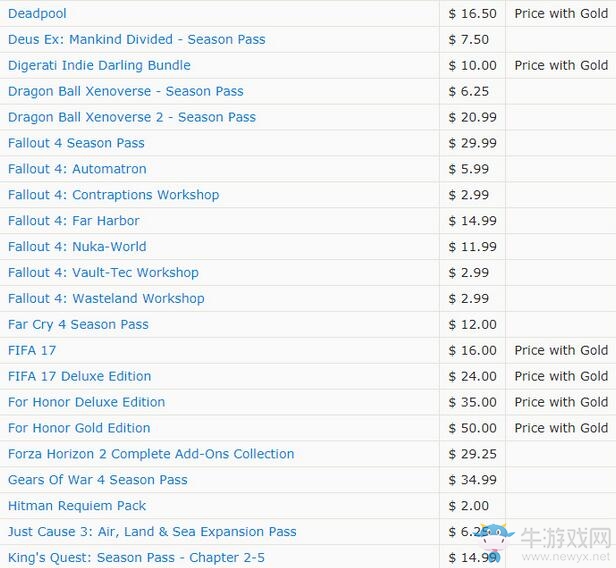This screenshot has width=616, height=568.
Task: Open Fallout 4: Far Harbor link
Action: (x=74, y=221)
